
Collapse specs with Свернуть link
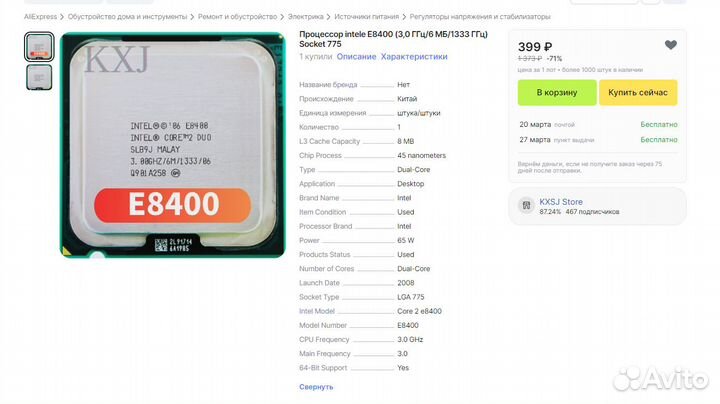[x=316, y=387]
